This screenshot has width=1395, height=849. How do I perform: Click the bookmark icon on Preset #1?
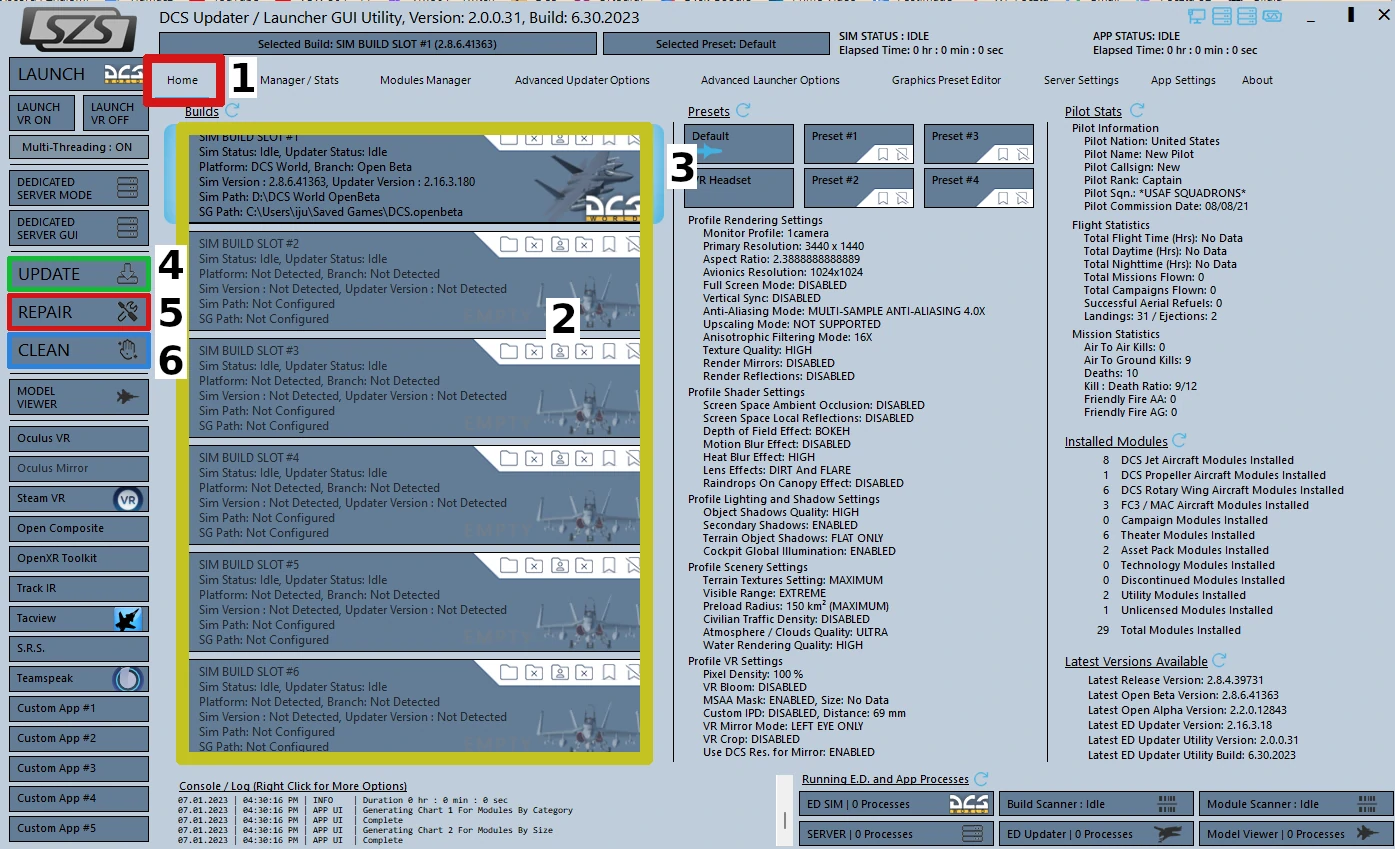point(883,154)
